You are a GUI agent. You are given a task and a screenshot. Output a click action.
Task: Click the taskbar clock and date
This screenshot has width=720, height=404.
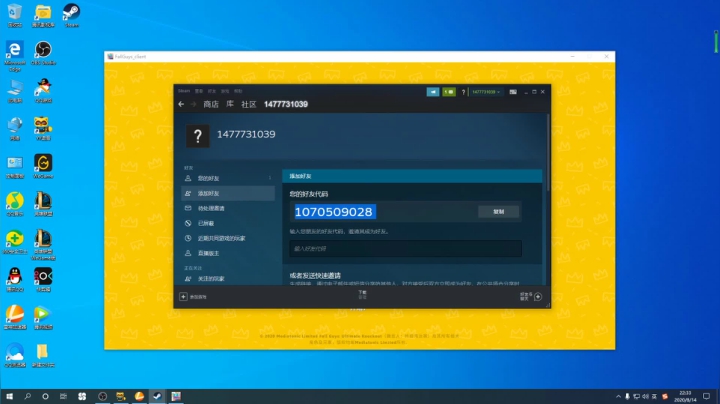tap(685, 396)
